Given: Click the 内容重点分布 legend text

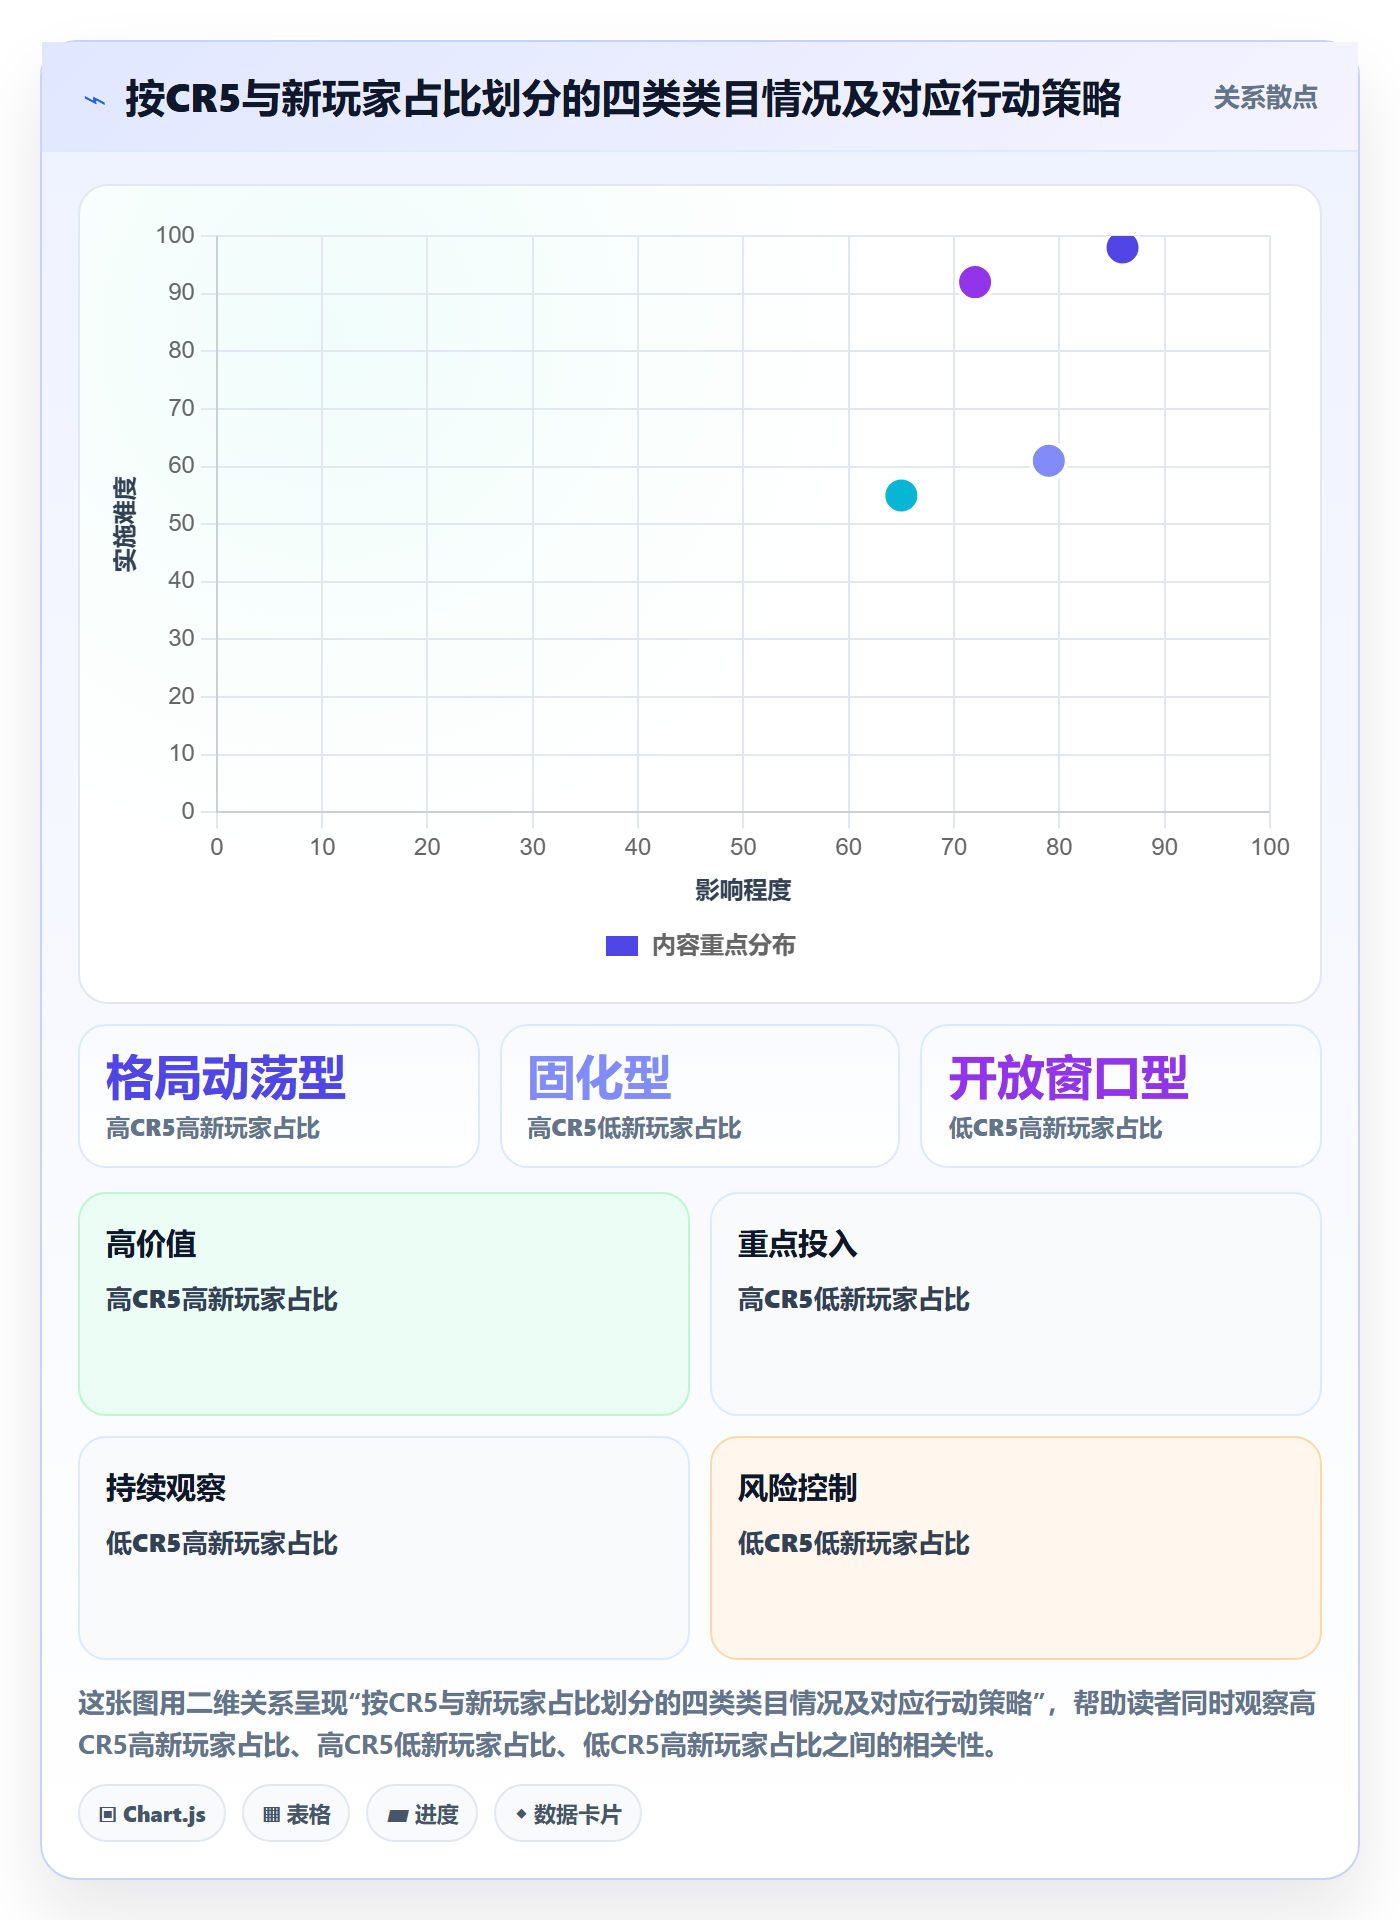Looking at the screenshot, I should click(x=723, y=945).
